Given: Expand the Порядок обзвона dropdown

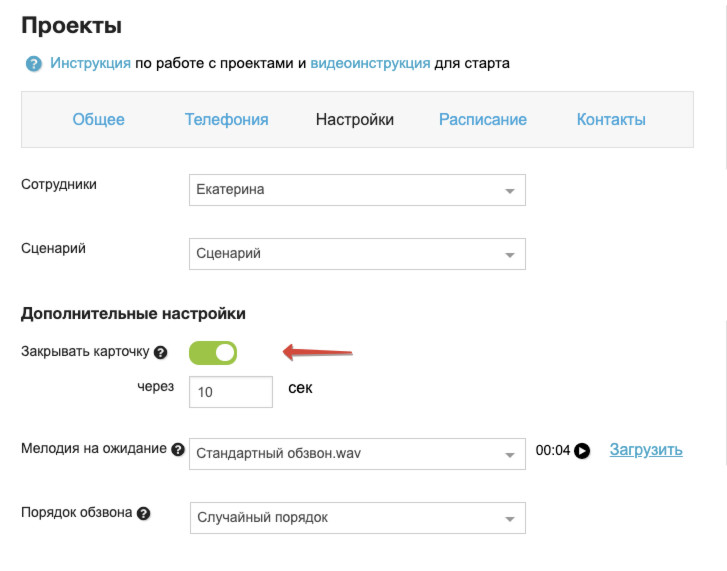Looking at the screenshot, I should (x=357, y=518).
